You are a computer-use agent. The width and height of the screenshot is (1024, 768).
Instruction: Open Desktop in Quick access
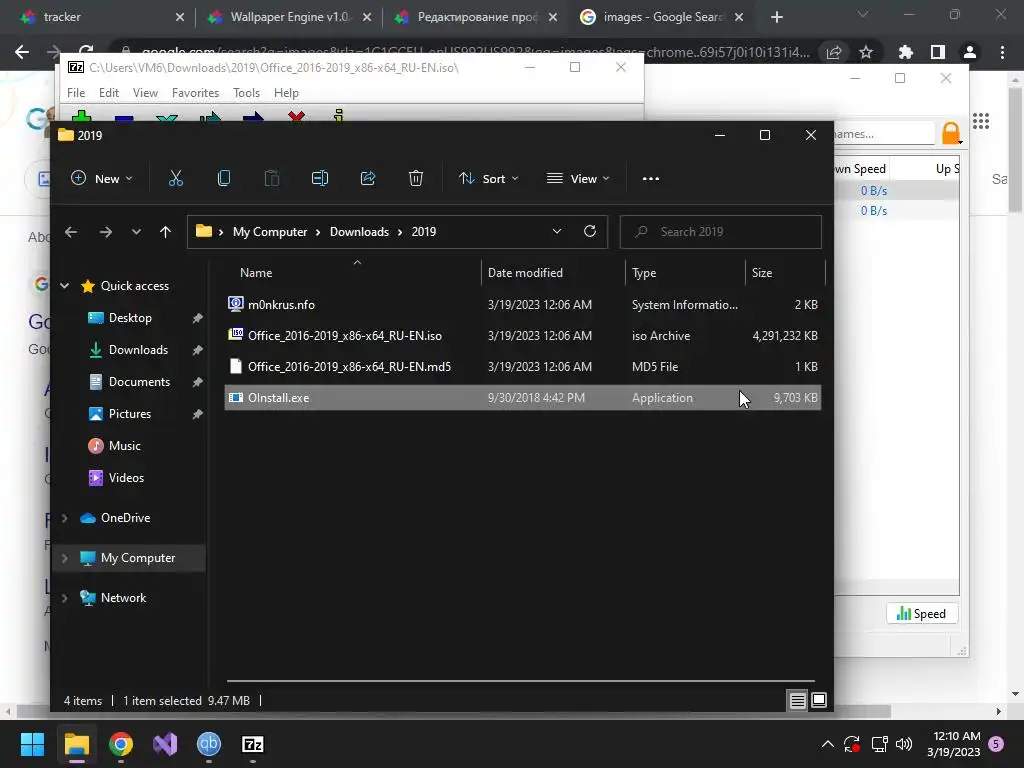click(x=130, y=318)
